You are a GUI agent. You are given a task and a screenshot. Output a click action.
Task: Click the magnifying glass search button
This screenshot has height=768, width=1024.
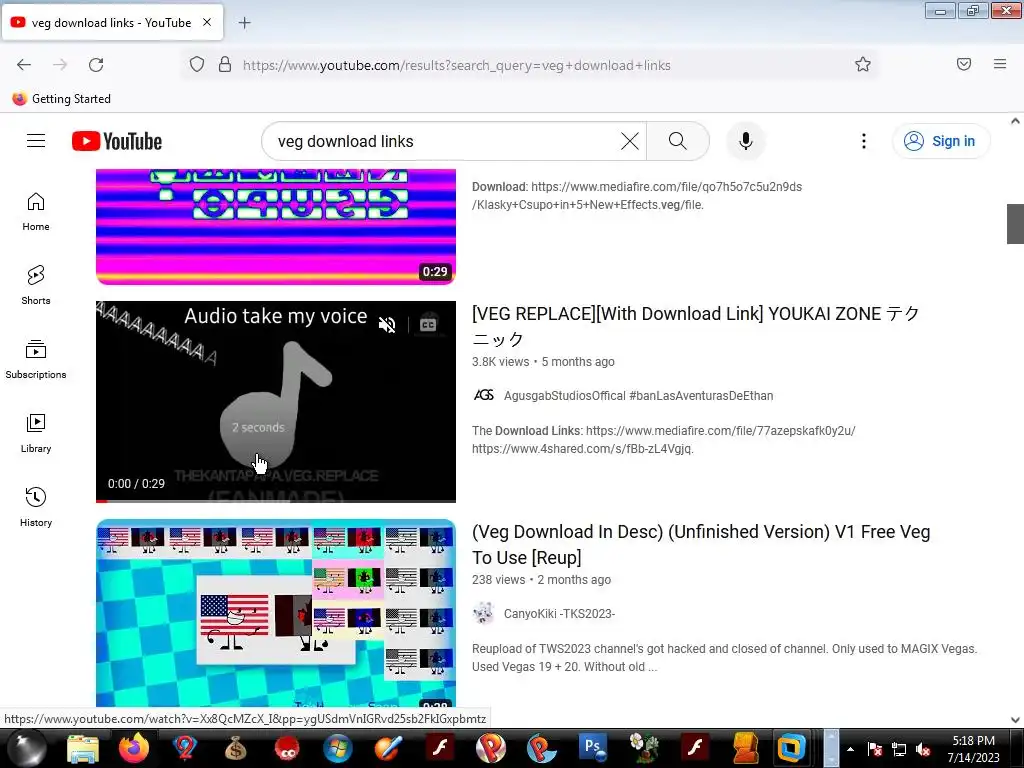[678, 141]
